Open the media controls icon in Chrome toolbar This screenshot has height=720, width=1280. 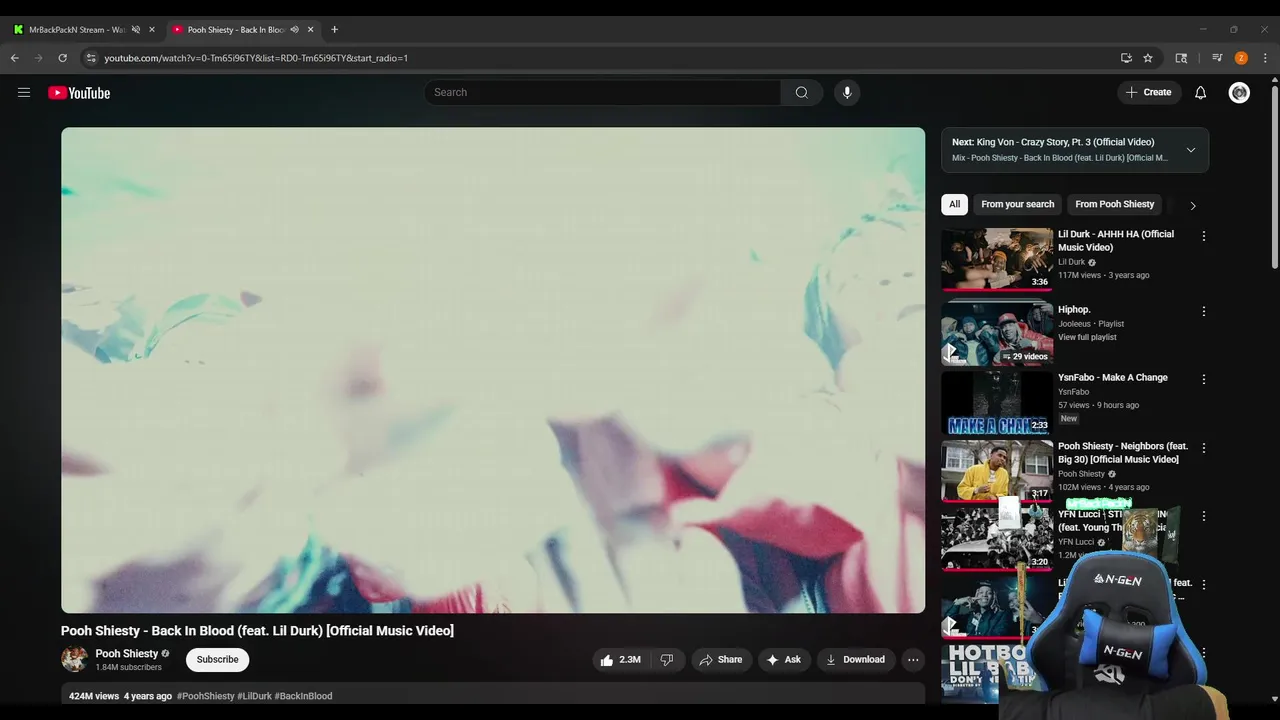tap(1217, 58)
